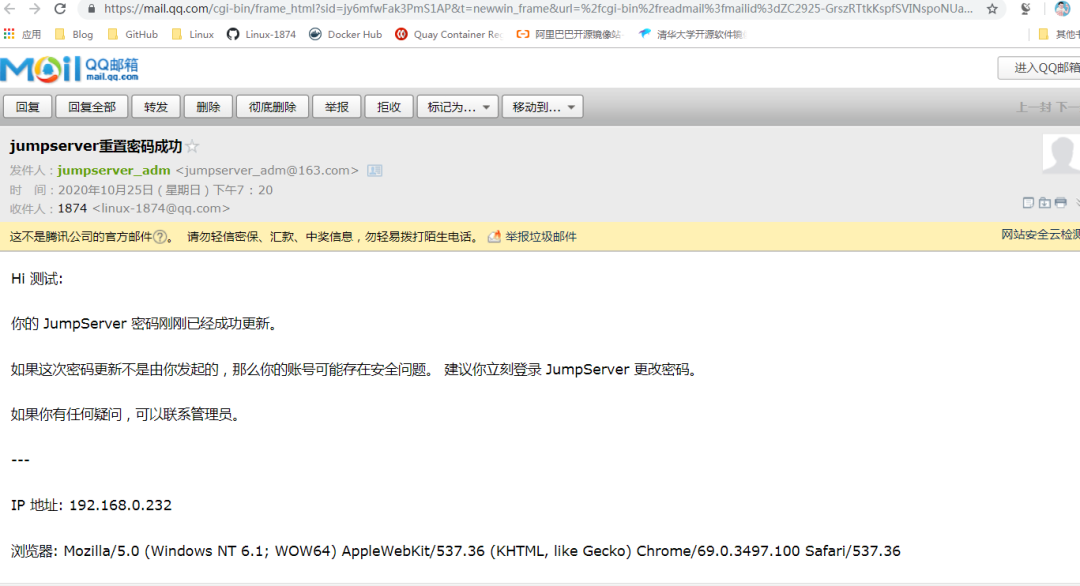Click the 举报垃圾邮件 report icon

pyautogui.click(x=494, y=237)
